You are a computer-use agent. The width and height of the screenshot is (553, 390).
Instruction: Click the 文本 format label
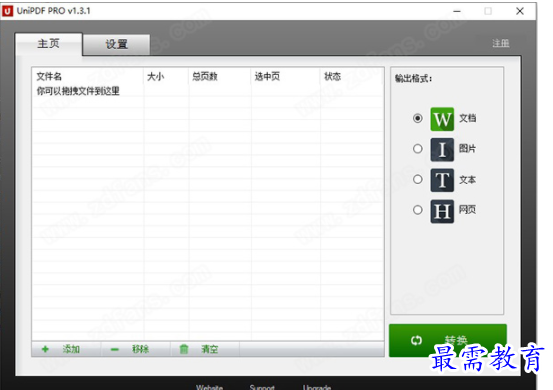tap(468, 179)
